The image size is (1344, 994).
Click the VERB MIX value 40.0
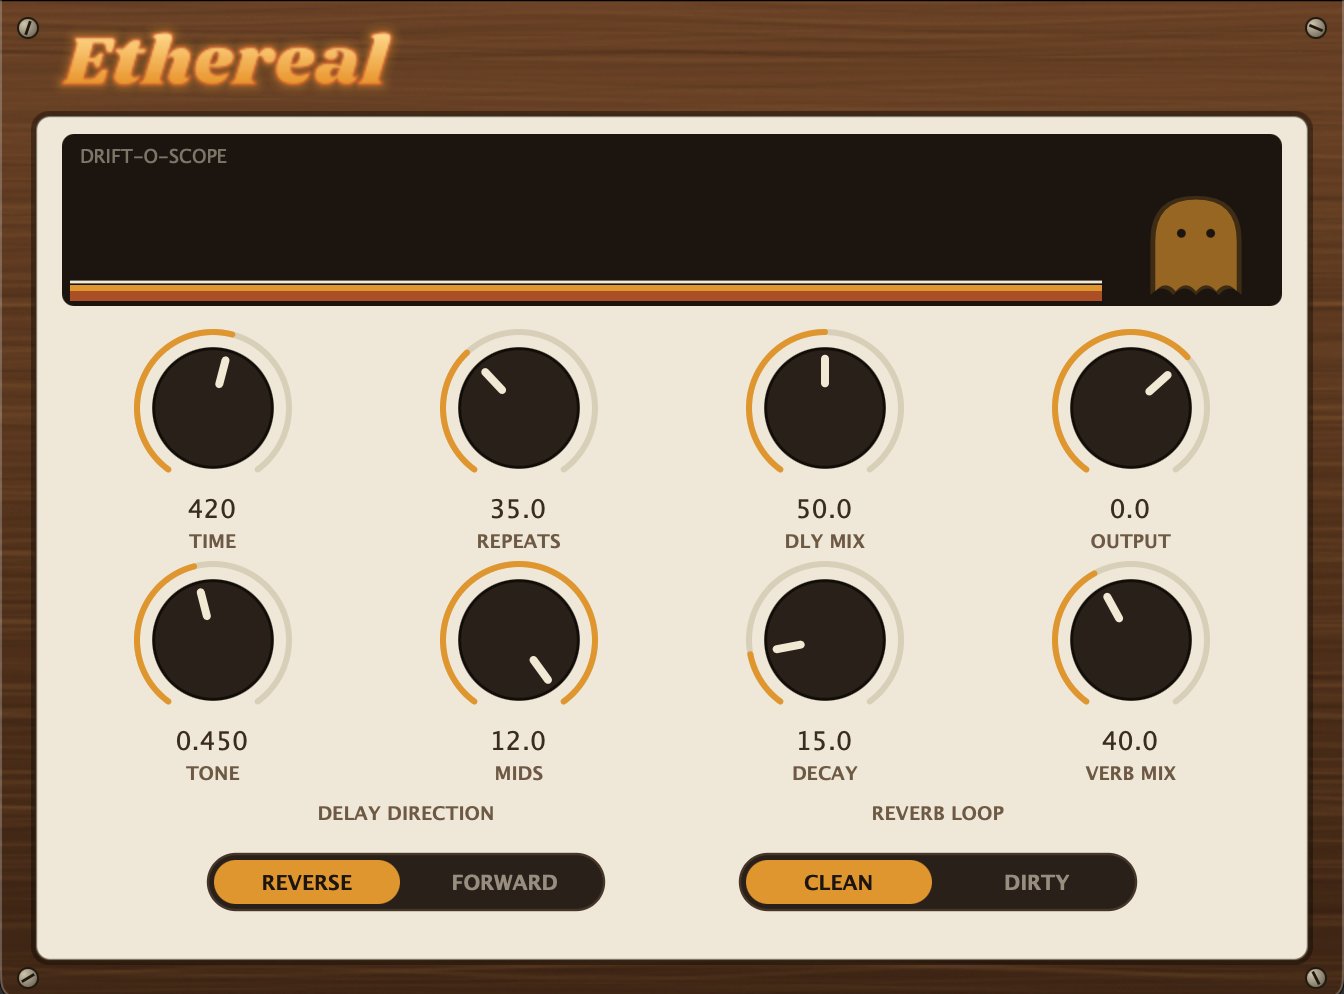[x=1130, y=741]
